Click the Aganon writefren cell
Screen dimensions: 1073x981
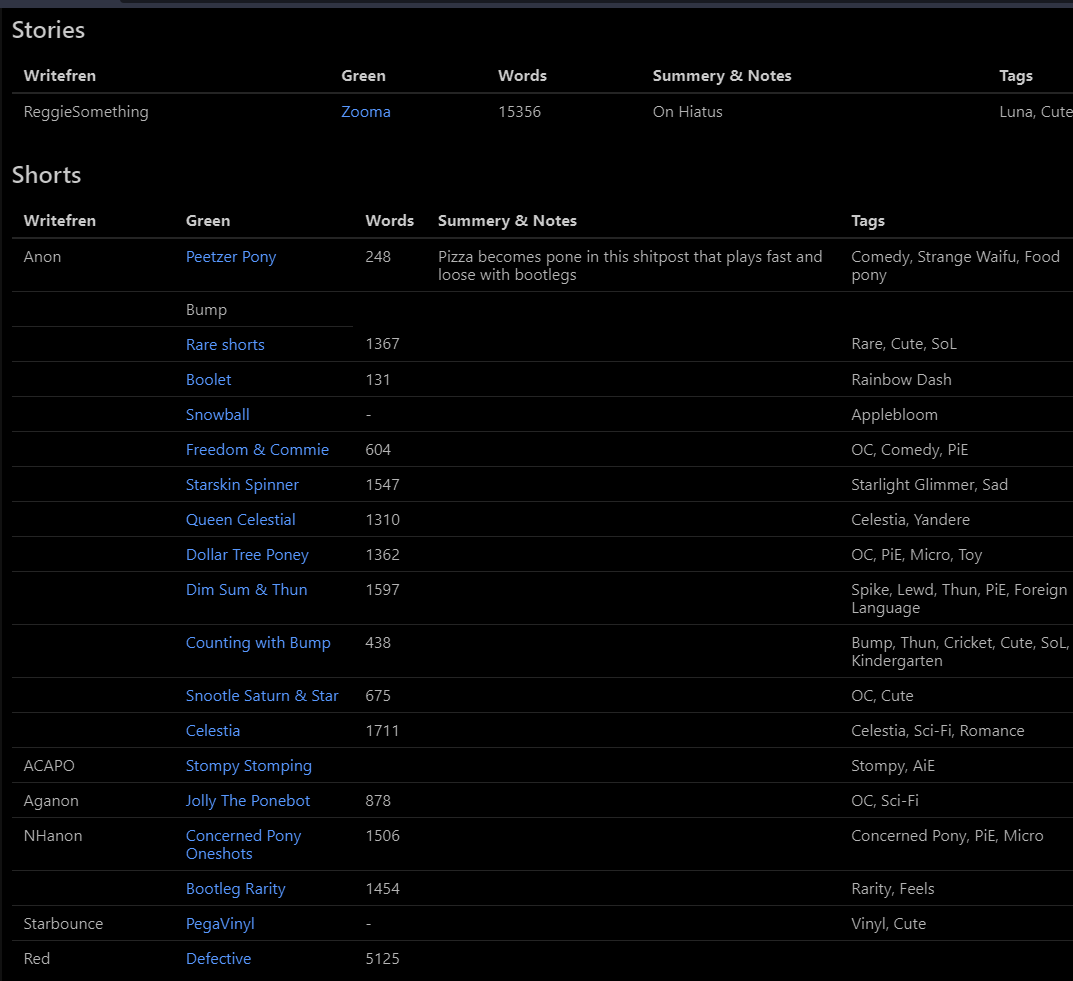(51, 800)
